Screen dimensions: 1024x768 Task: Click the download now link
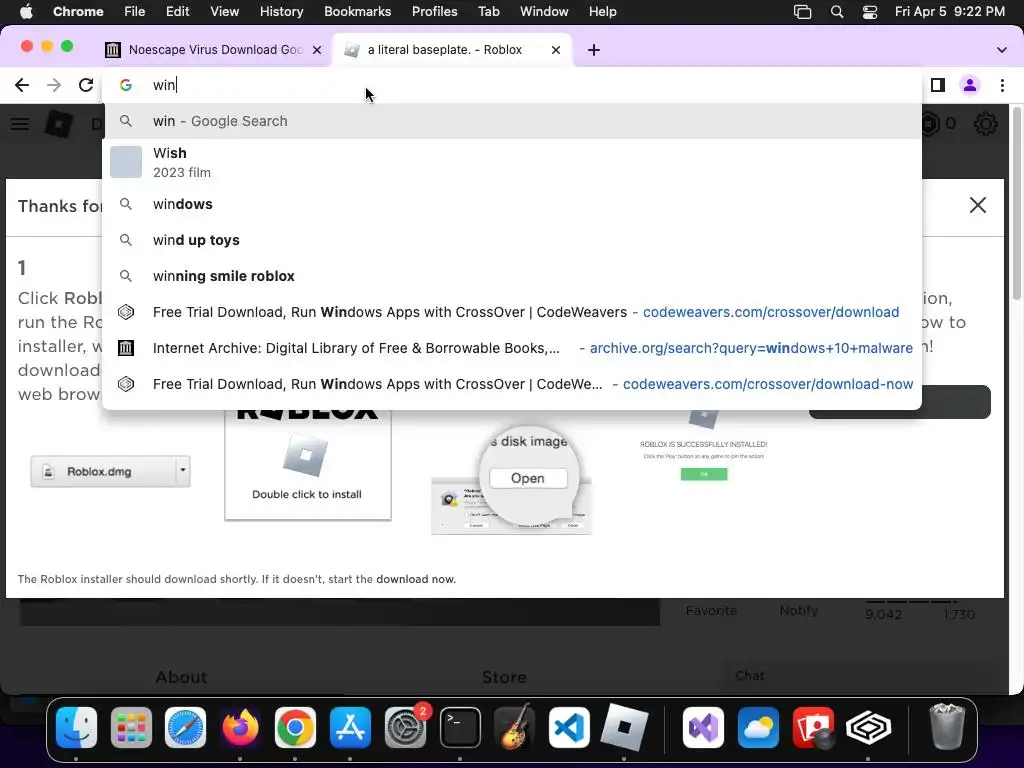(415, 579)
